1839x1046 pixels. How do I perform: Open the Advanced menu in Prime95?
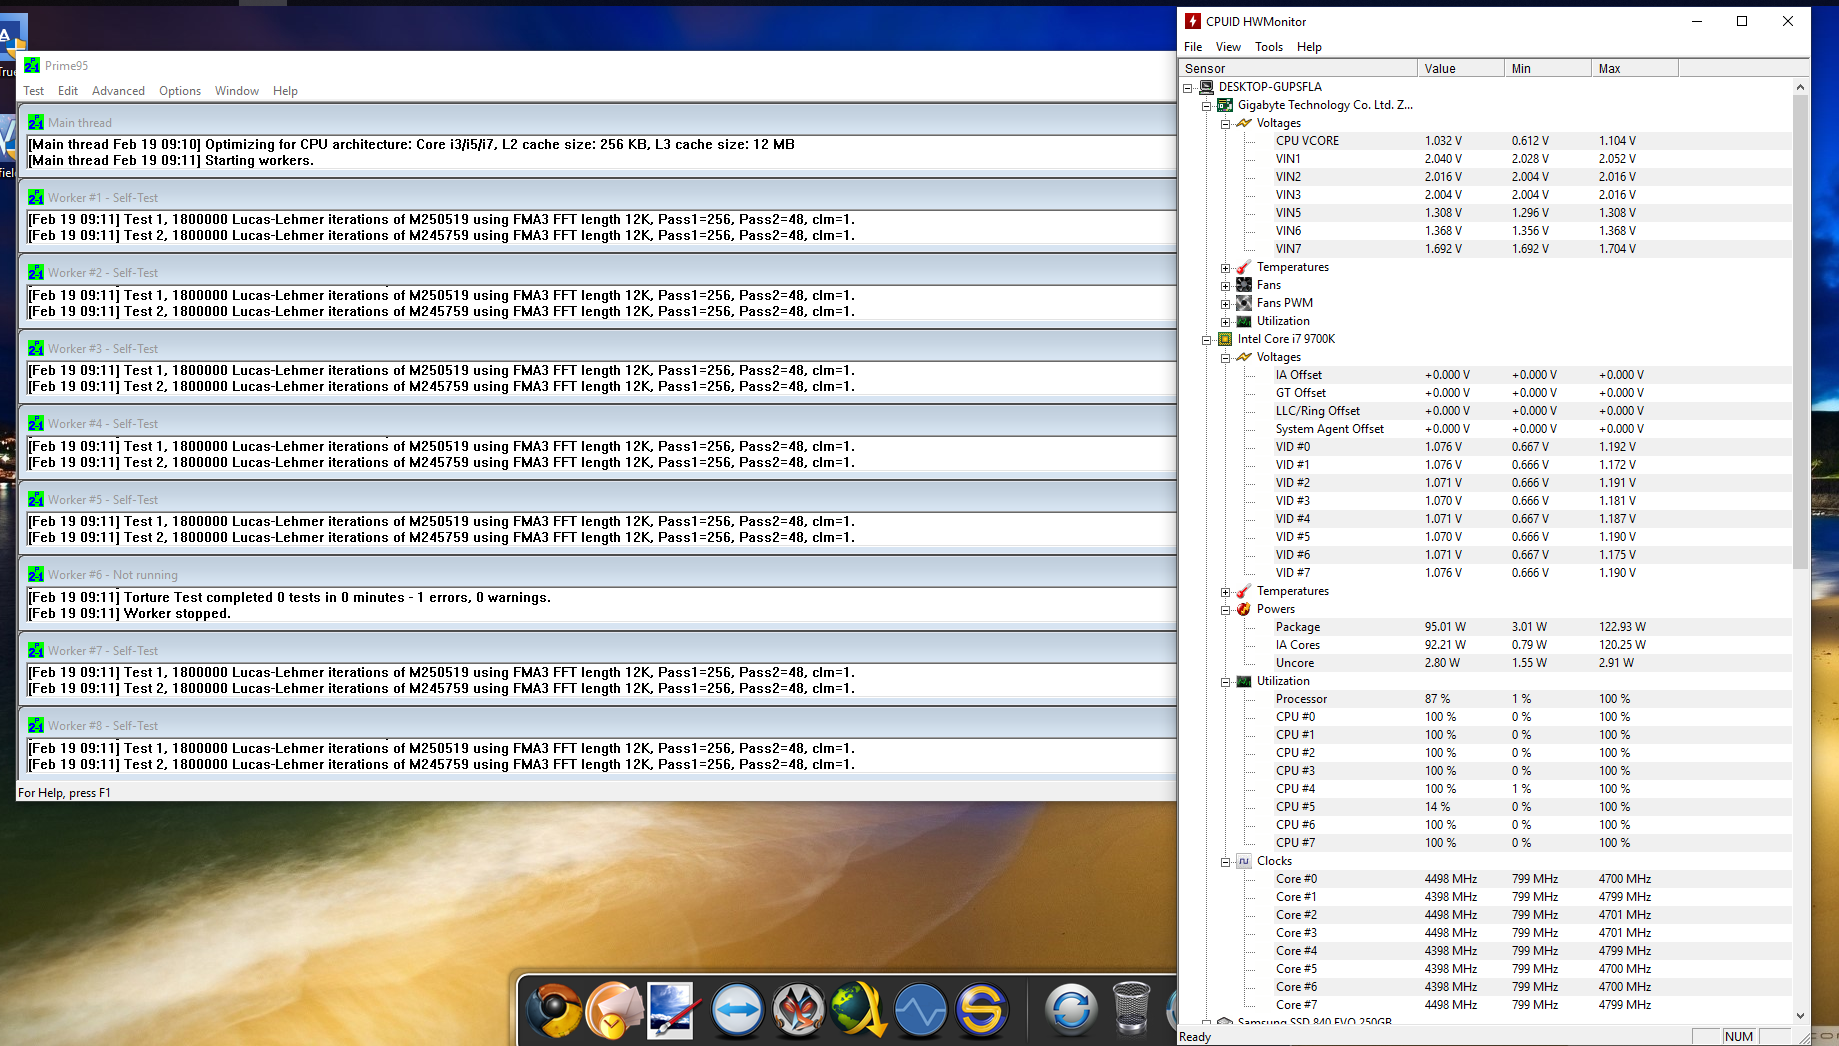[x=118, y=91]
